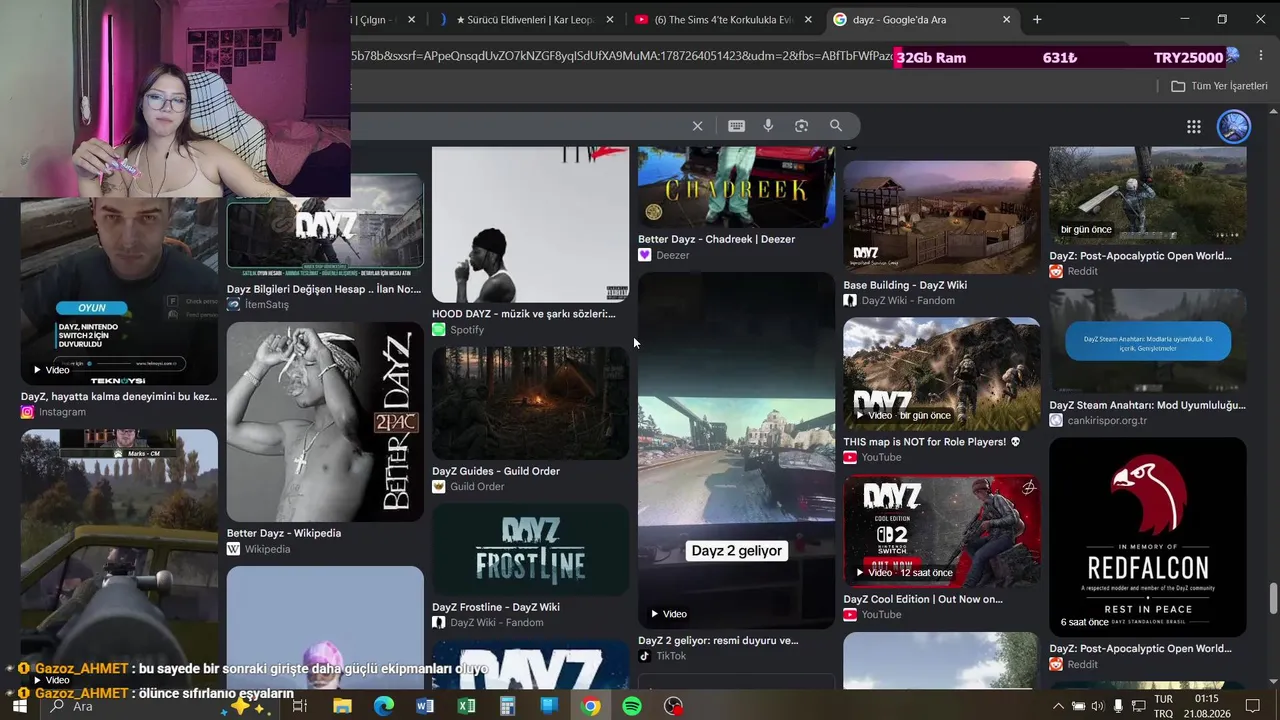Open the Tüm Yer İşaretleri bookmarks folder
Viewport: 1280px width, 720px height.
coord(1219,86)
